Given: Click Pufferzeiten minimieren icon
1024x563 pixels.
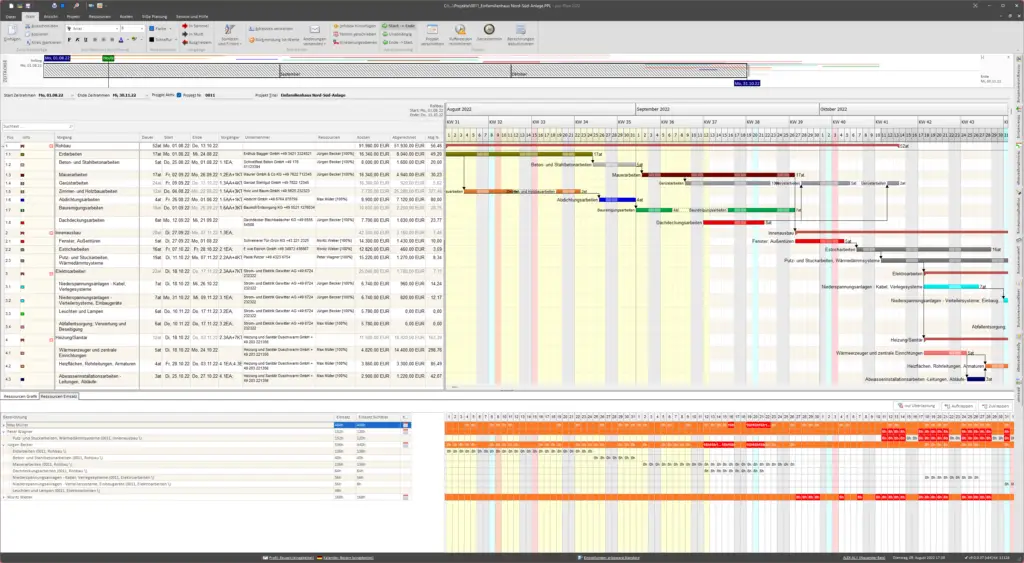Looking at the screenshot, I should (460, 29).
